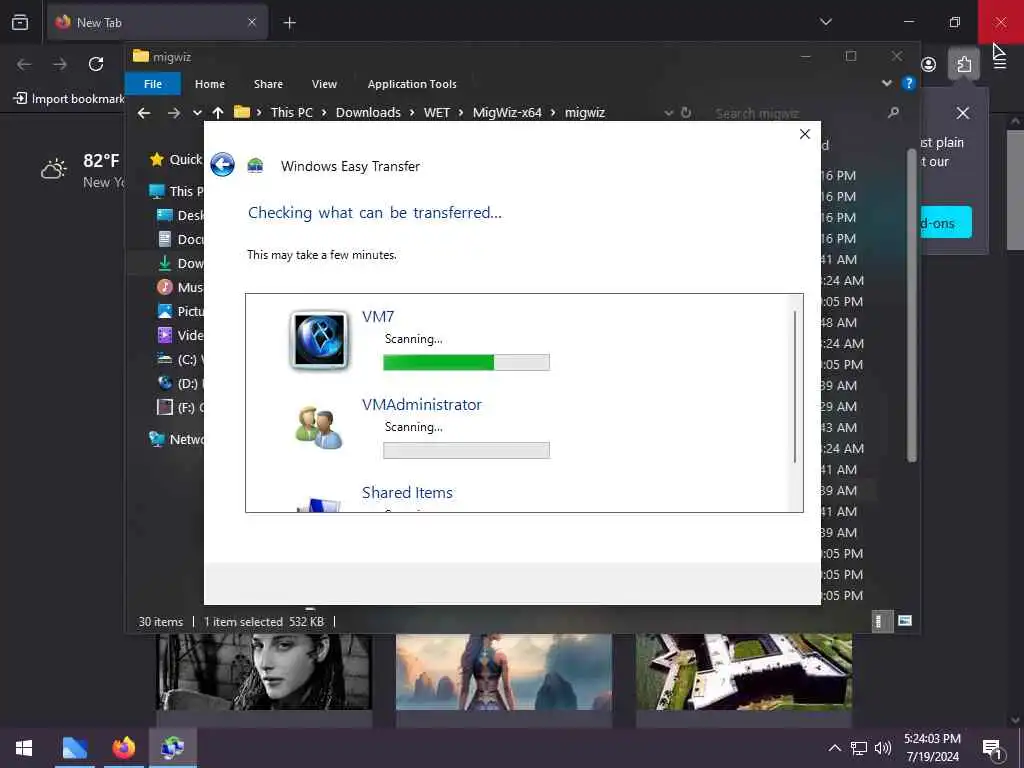1024x768 pixels.
Task: Click the VM7 scanning progress bar
Action: click(466, 362)
